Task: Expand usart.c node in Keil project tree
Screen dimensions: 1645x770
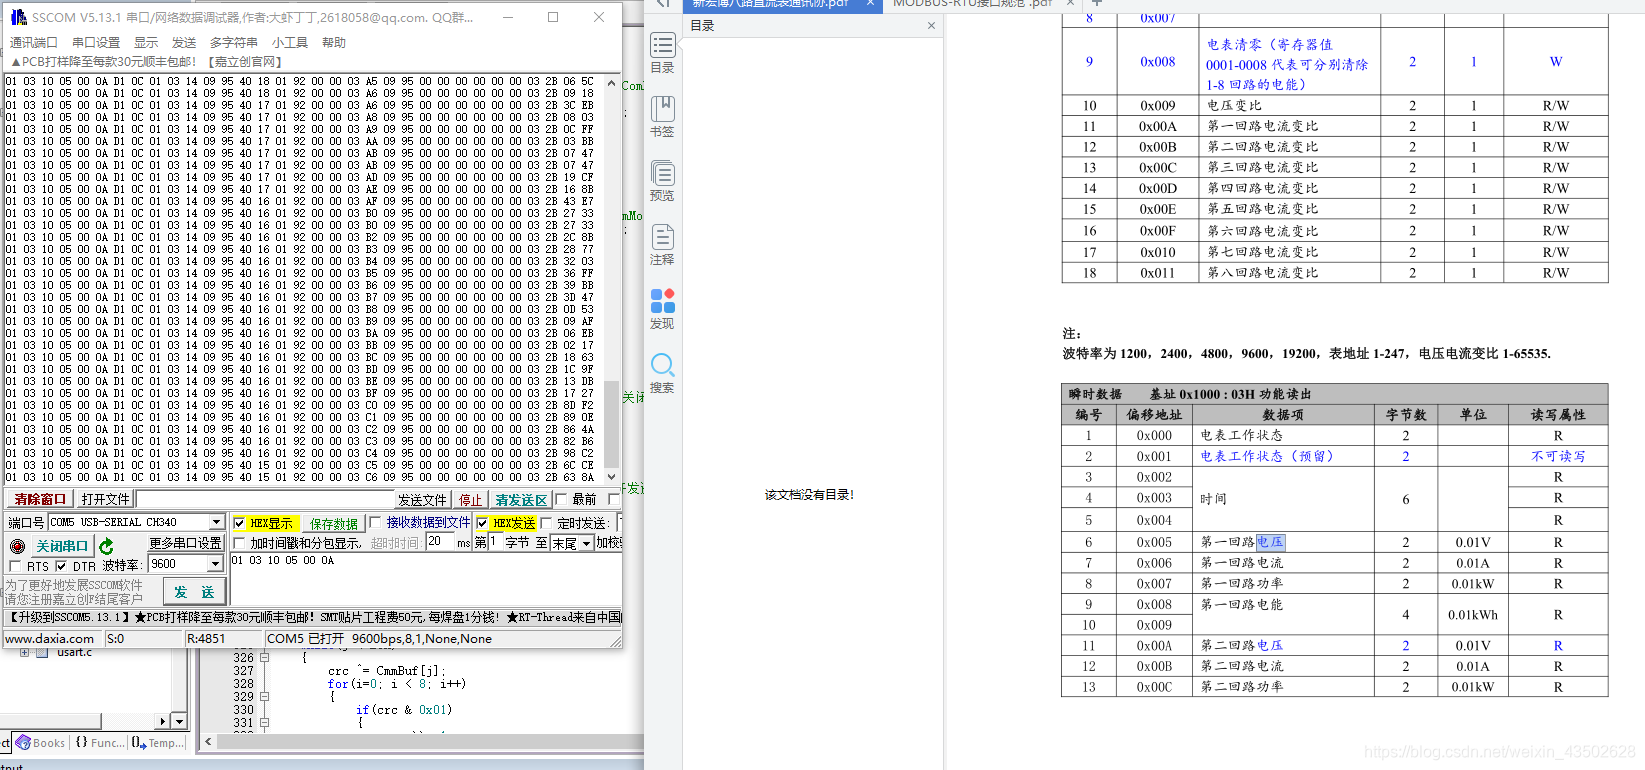Action: click(24, 652)
